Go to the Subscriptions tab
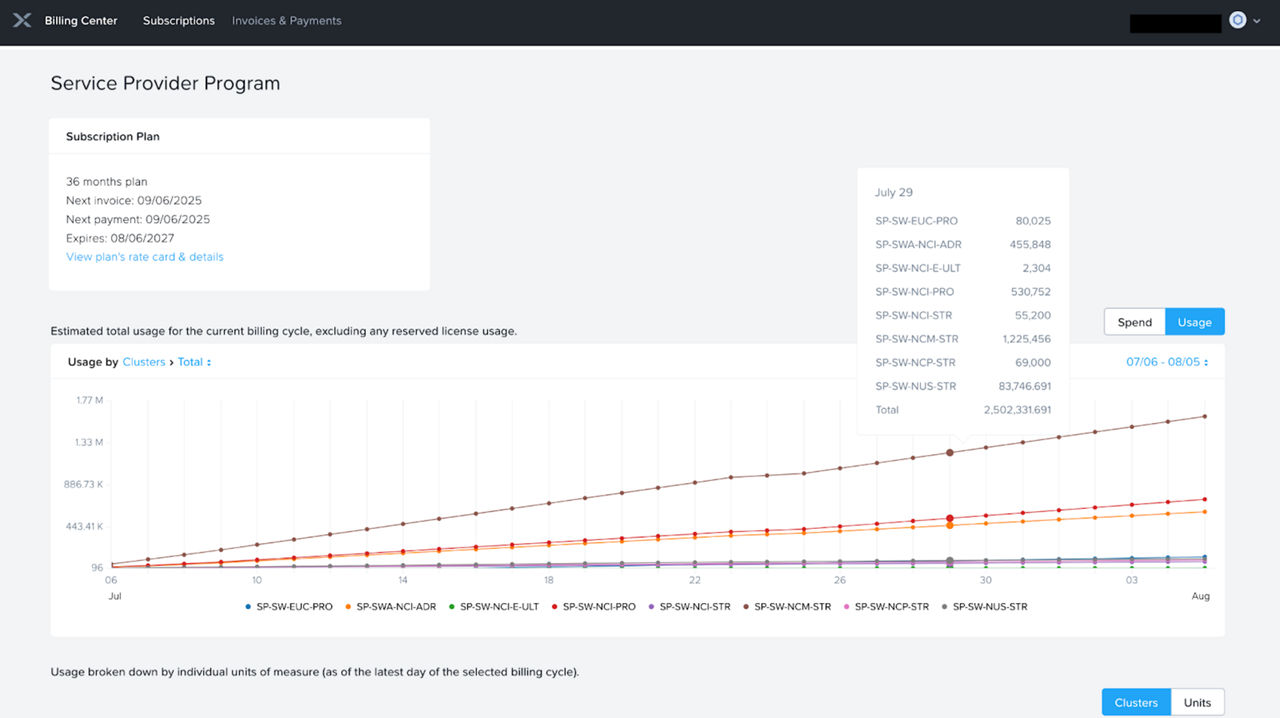Viewport: 1280px width, 718px height. click(178, 20)
